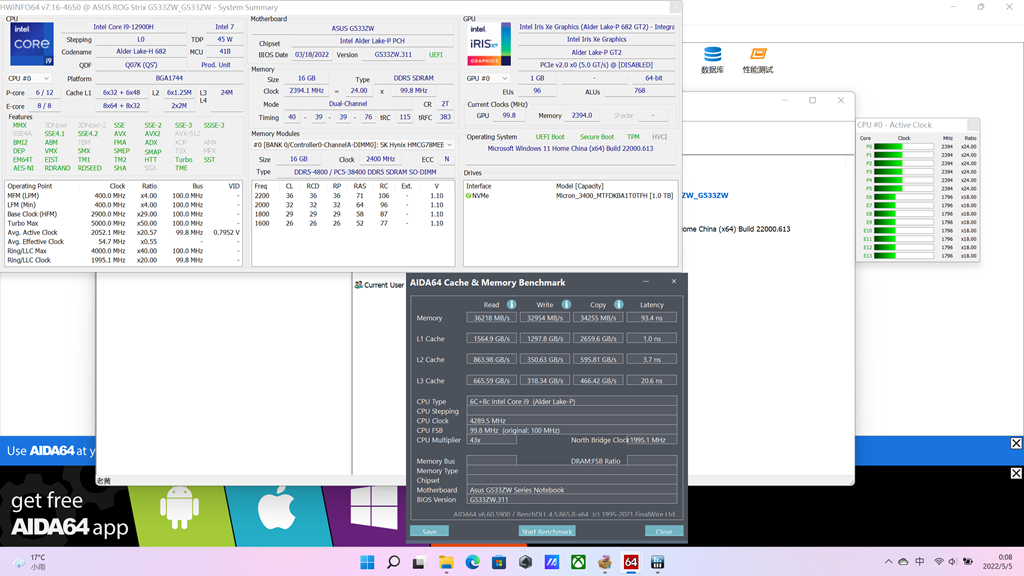The height and width of the screenshot is (576, 1024).
Task: Click the 'Current User' item in AIDA64
Action: (x=379, y=285)
